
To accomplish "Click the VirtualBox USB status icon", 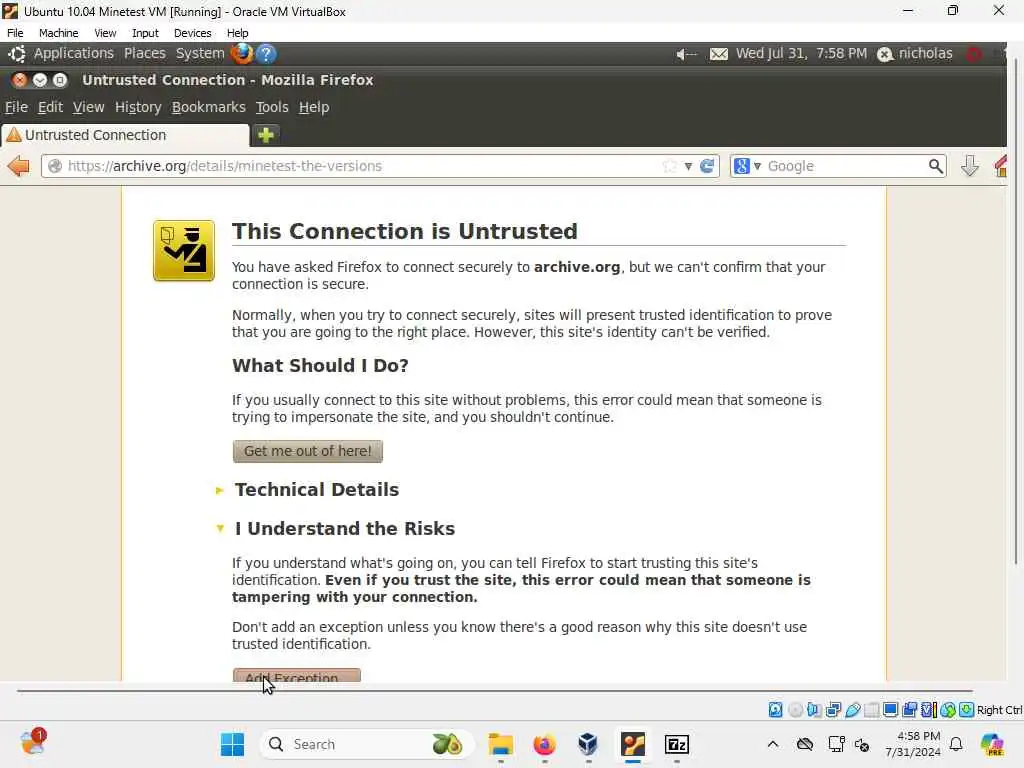I will click(852, 710).
